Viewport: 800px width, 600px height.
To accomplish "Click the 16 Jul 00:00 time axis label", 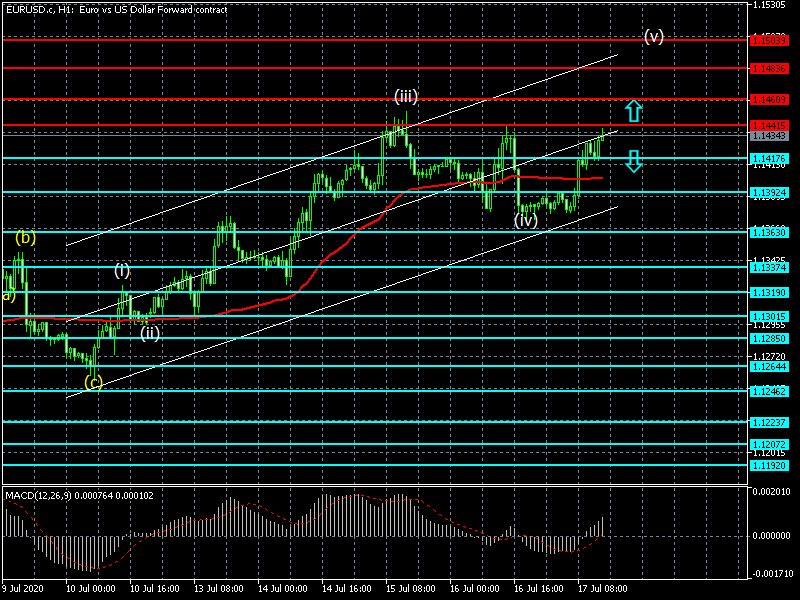I will (476, 588).
